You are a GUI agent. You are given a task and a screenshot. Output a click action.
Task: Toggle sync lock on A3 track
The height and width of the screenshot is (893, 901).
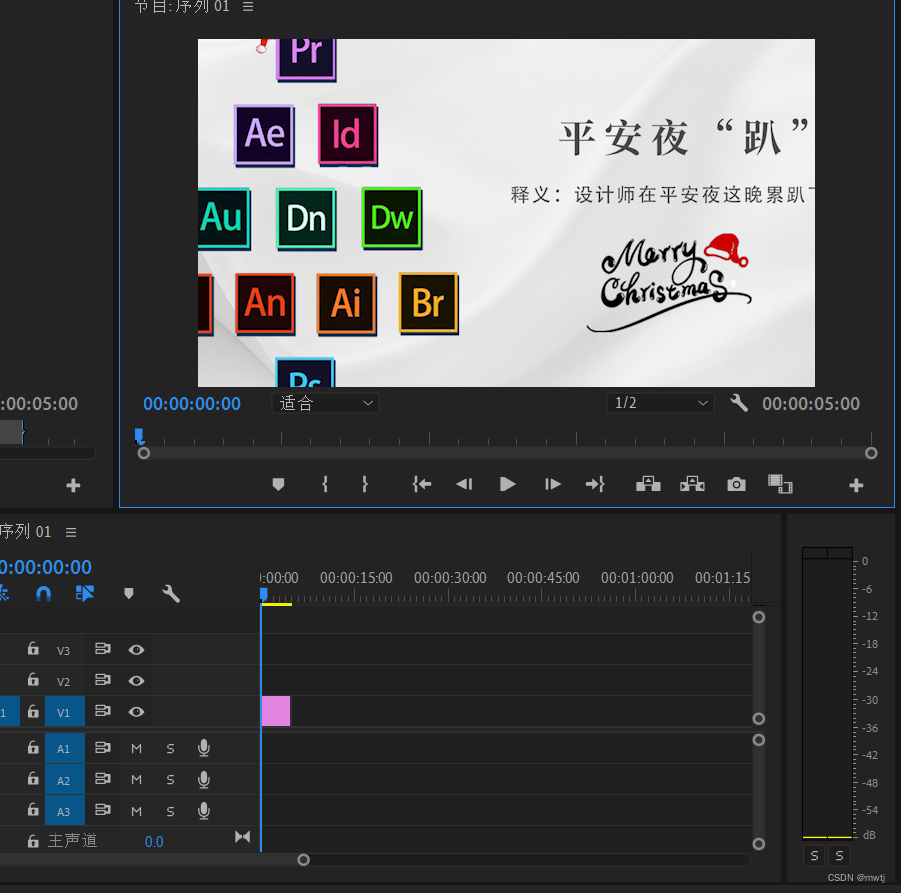point(103,810)
